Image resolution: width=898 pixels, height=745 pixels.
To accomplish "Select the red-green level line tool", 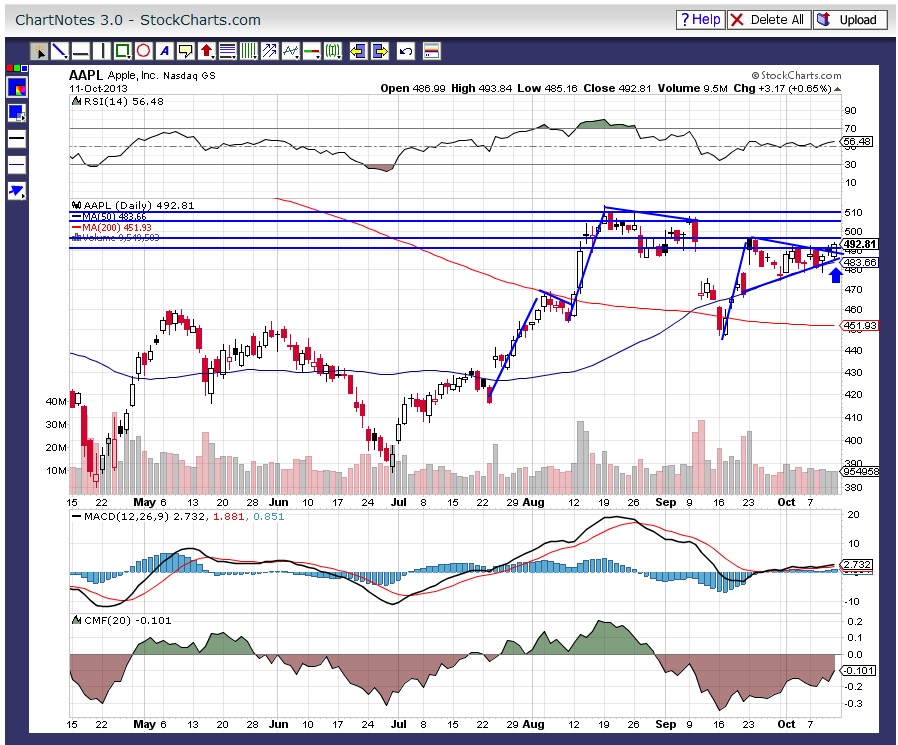I will coord(311,52).
